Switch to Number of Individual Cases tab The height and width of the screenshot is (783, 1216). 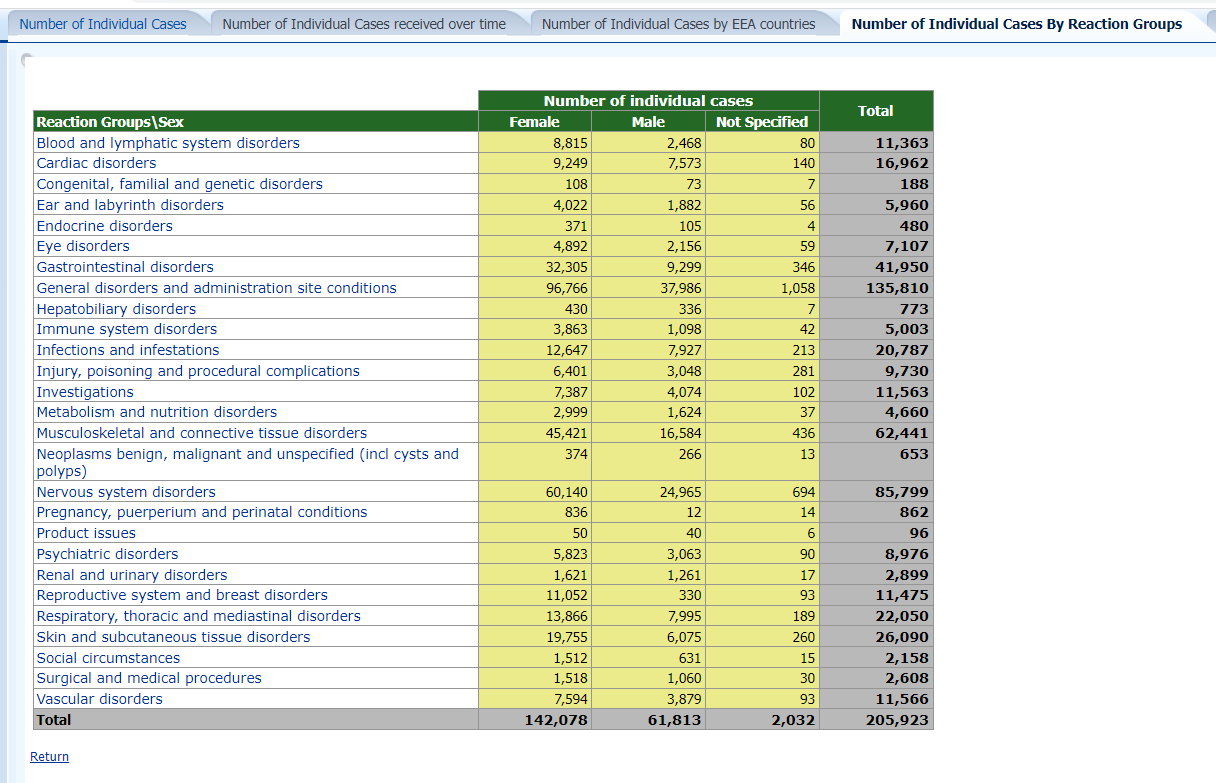(x=103, y=24)
